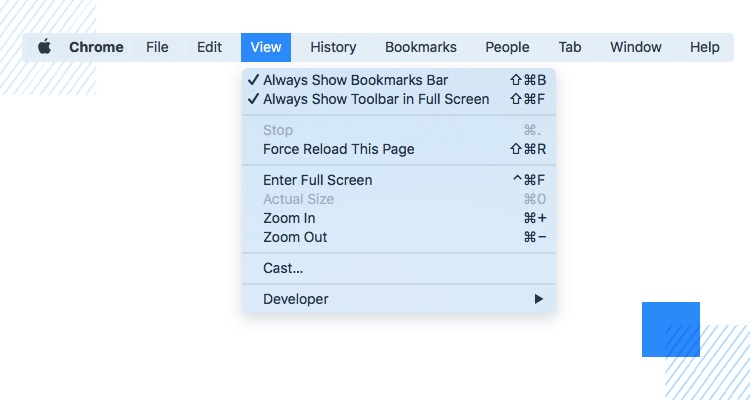Select the Cast... option

[399, 268]
